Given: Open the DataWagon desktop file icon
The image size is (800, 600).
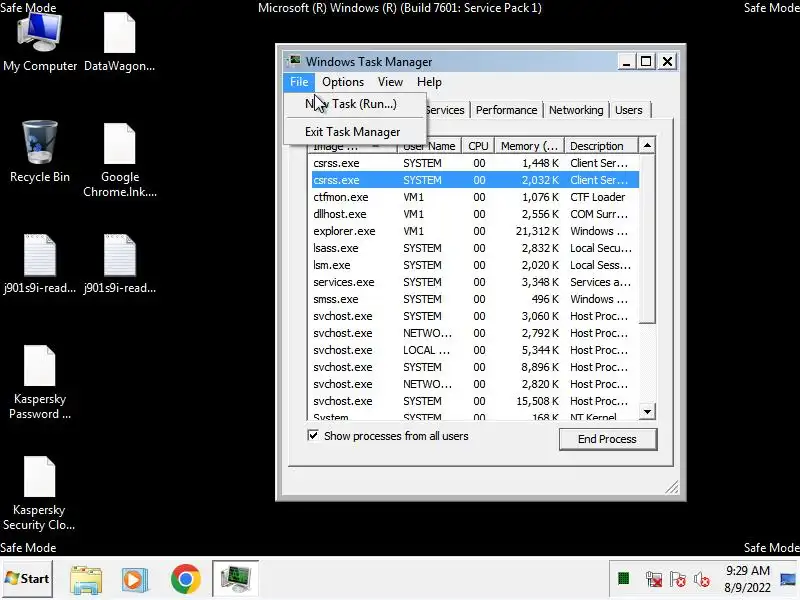Looking at the screenshot, I should coord(119,42).
